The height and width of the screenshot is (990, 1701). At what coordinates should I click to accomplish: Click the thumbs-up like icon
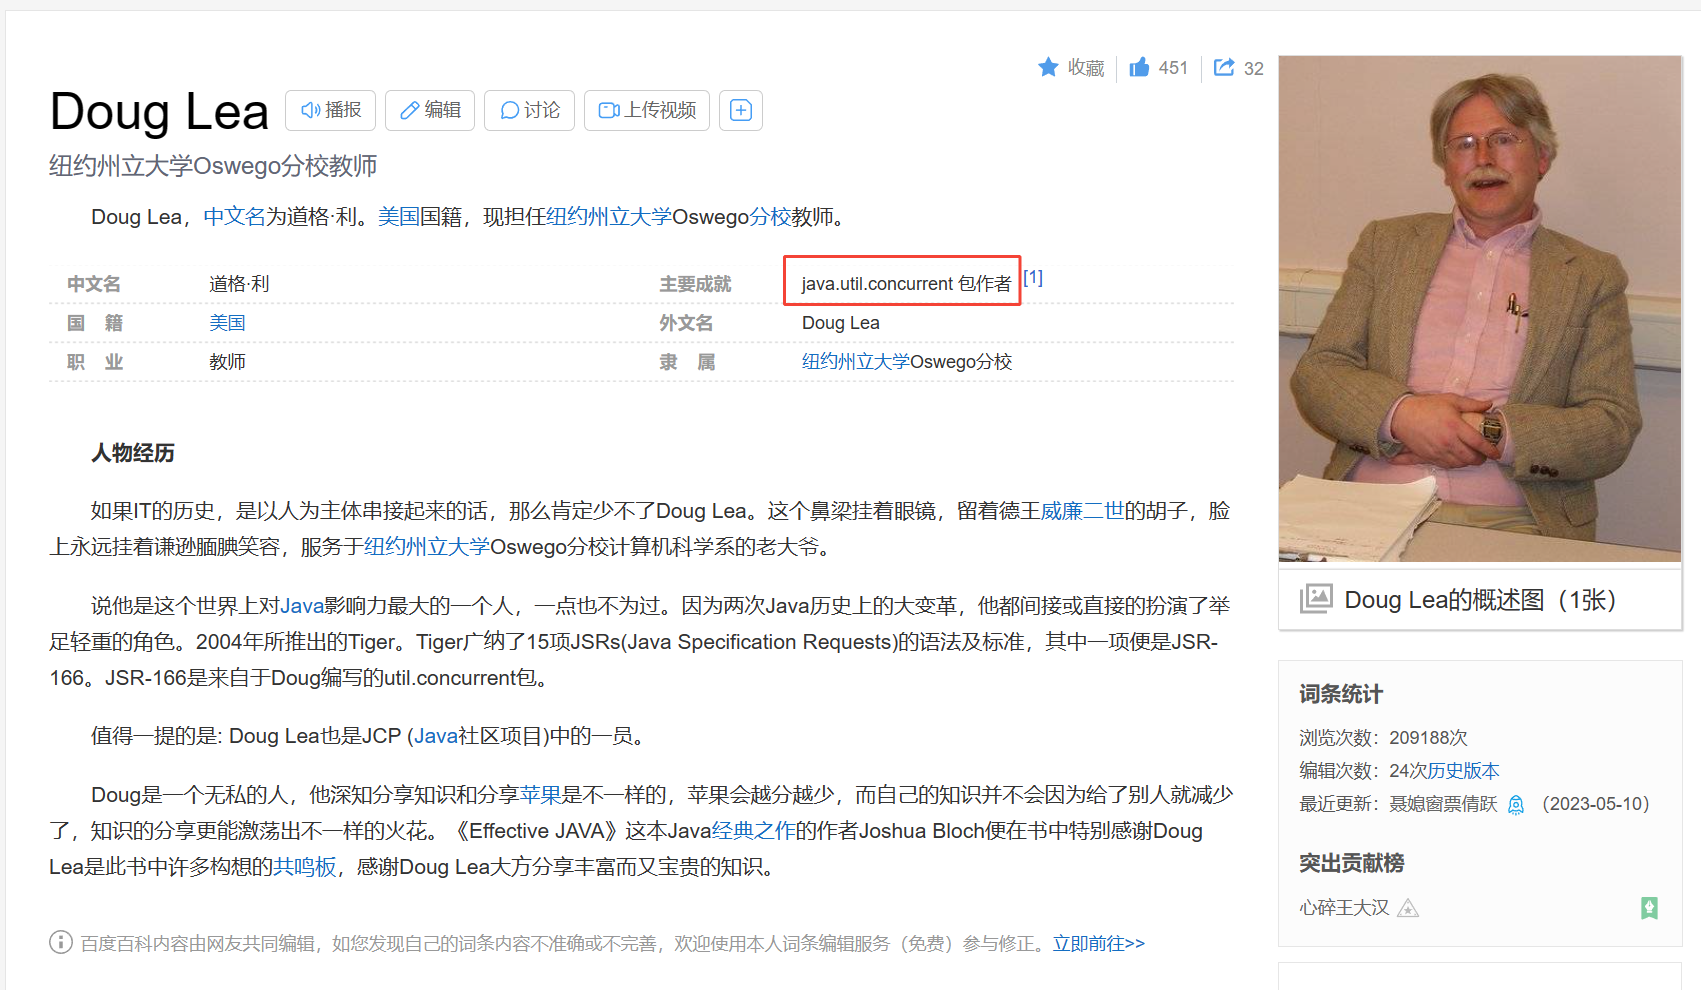[1139, 67]
